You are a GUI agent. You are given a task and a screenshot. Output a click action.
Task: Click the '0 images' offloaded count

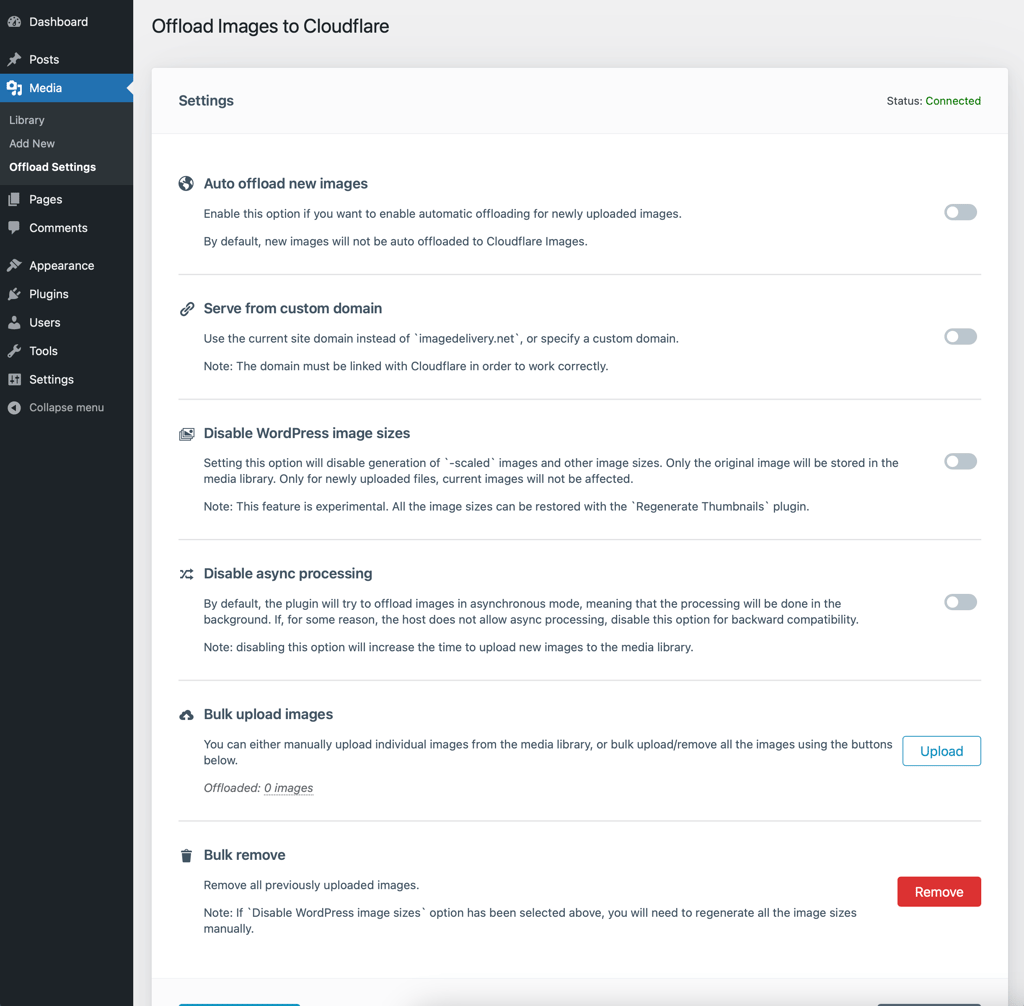coord(289,788)
